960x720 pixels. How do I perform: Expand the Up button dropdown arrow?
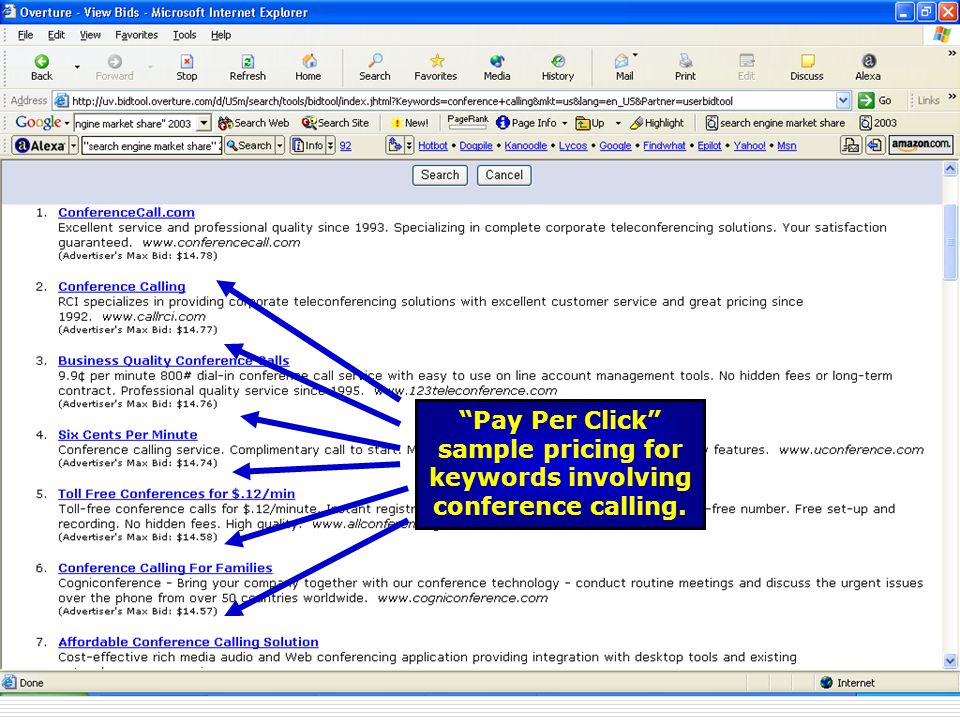click(x=618, y=123)
